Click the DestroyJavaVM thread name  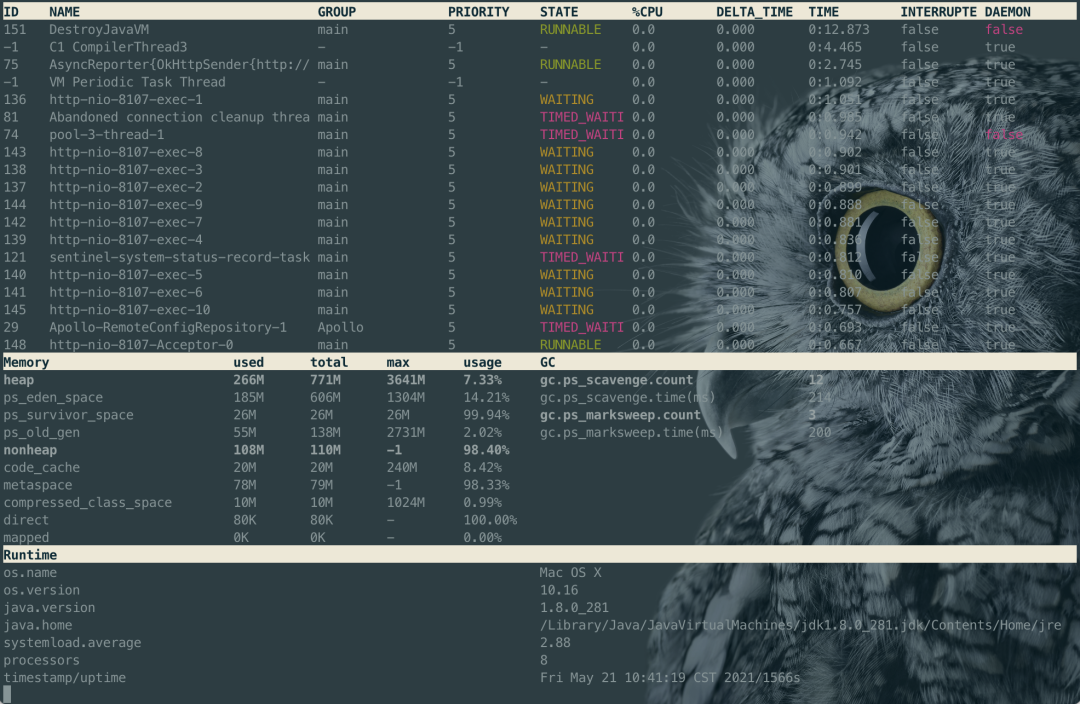(x=98, y=30)
